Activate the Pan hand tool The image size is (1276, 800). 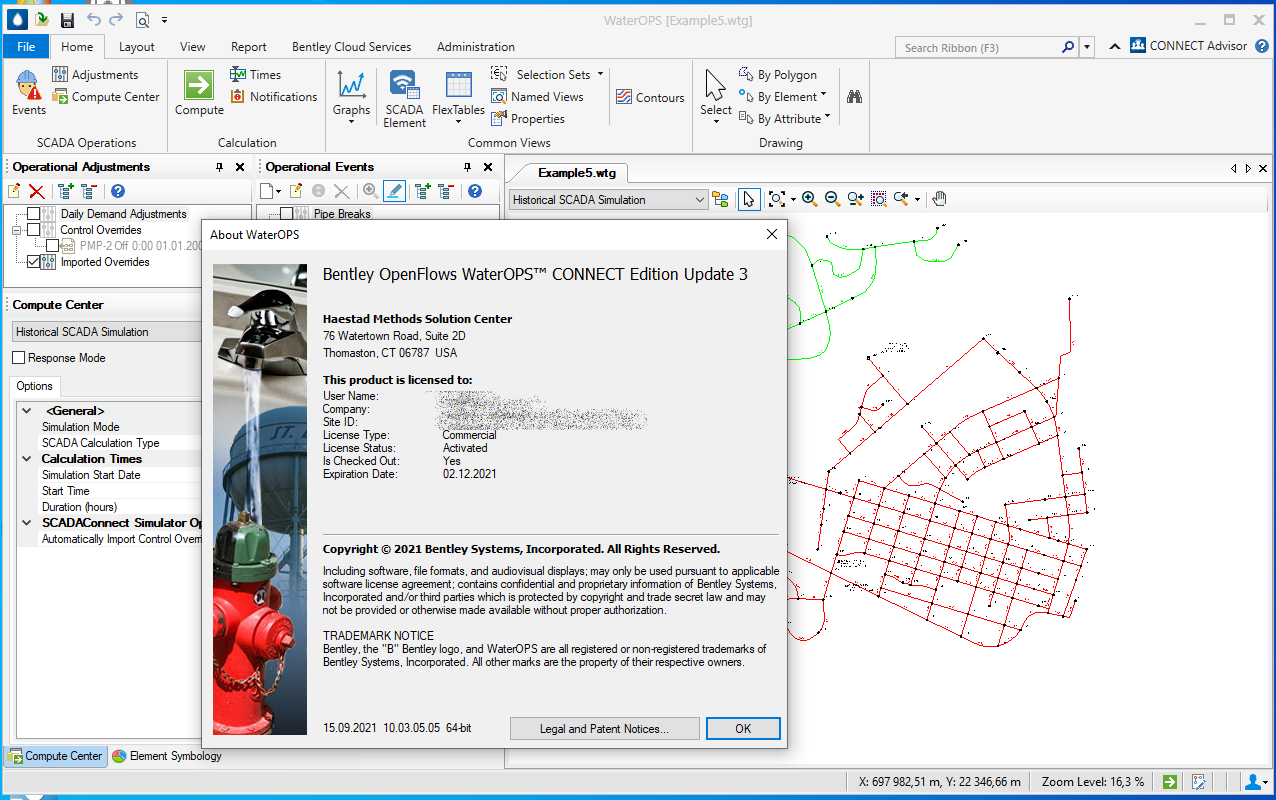click(x=939, y=199)
